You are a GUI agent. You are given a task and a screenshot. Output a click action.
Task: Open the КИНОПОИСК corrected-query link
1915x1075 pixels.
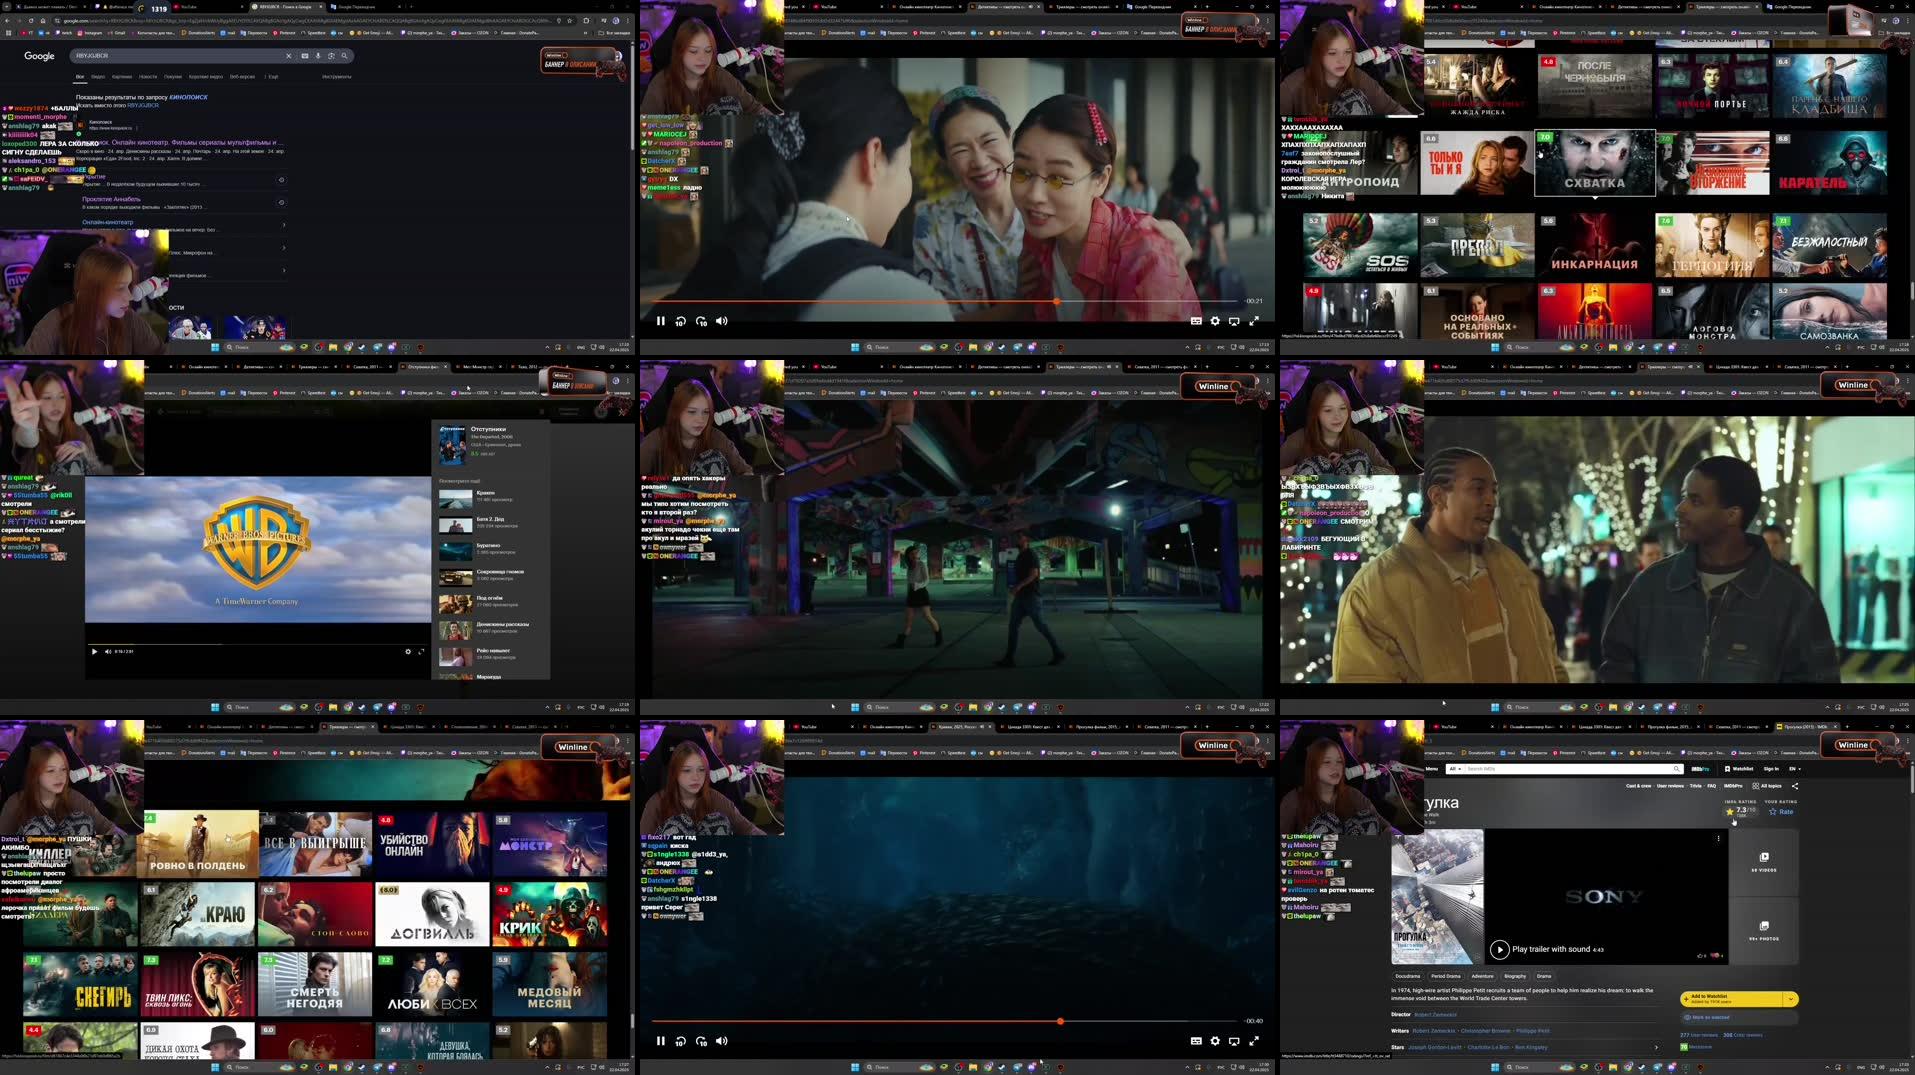point(188,97)
